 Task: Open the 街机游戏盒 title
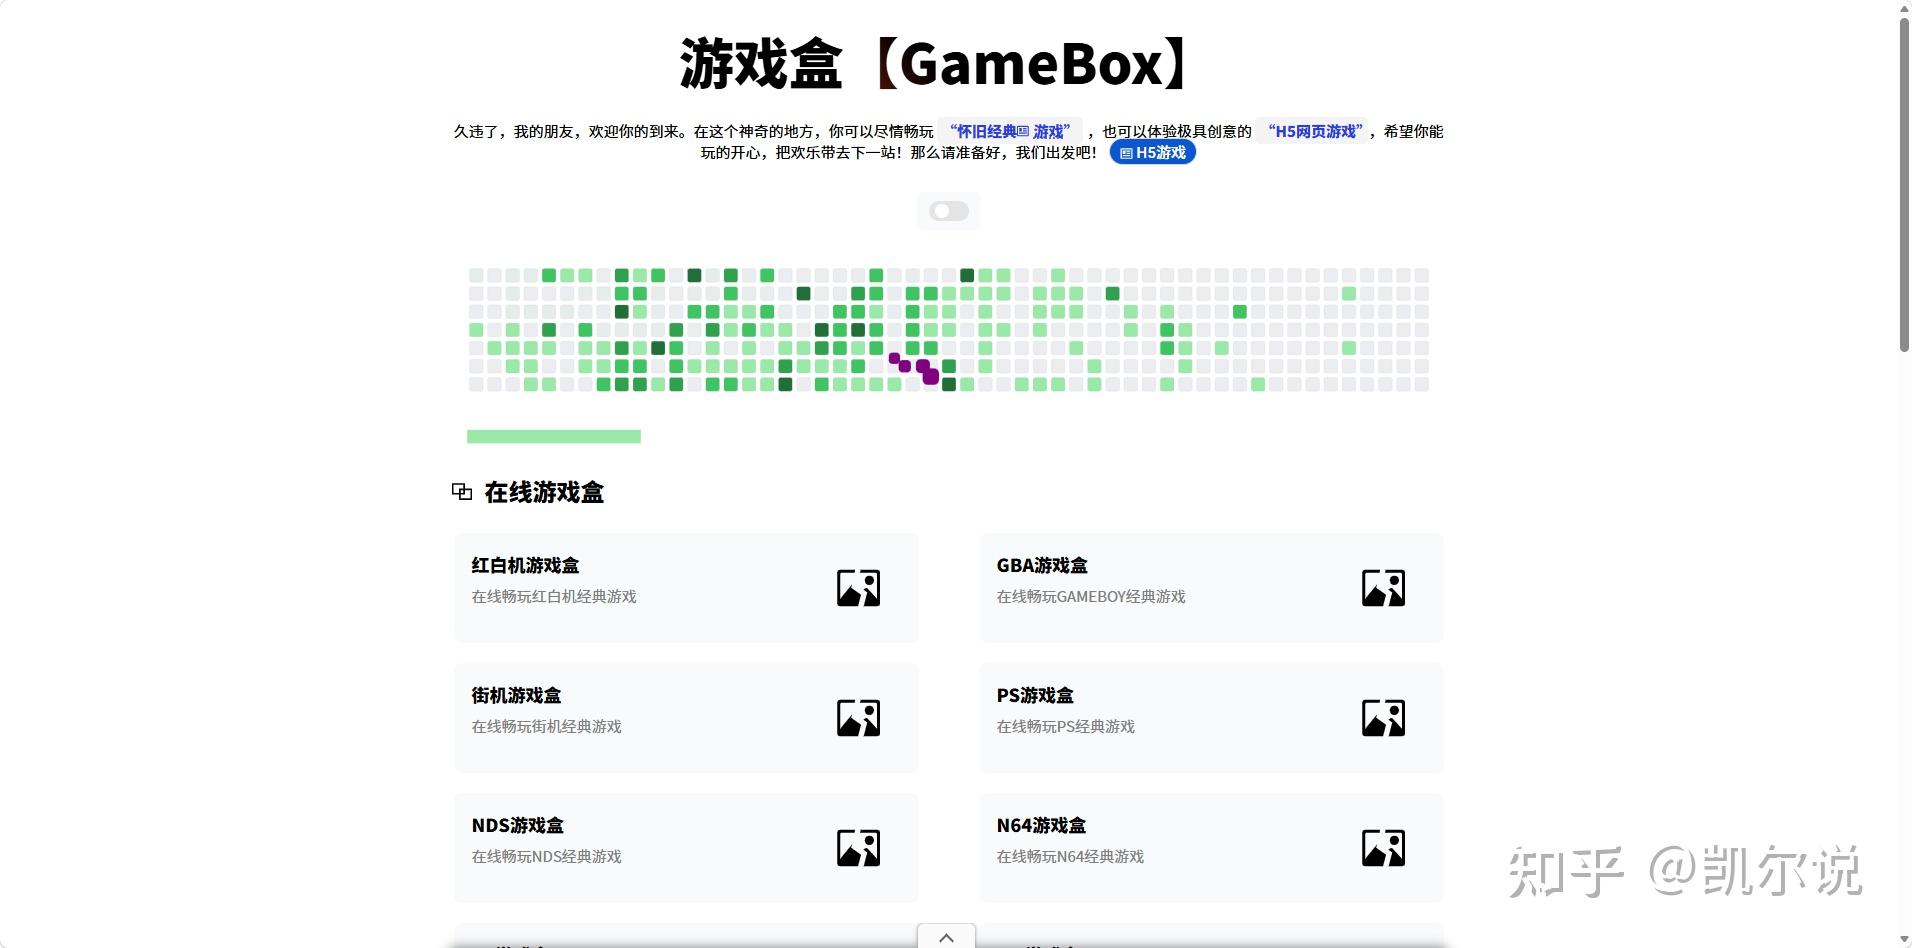pos(516,695)
